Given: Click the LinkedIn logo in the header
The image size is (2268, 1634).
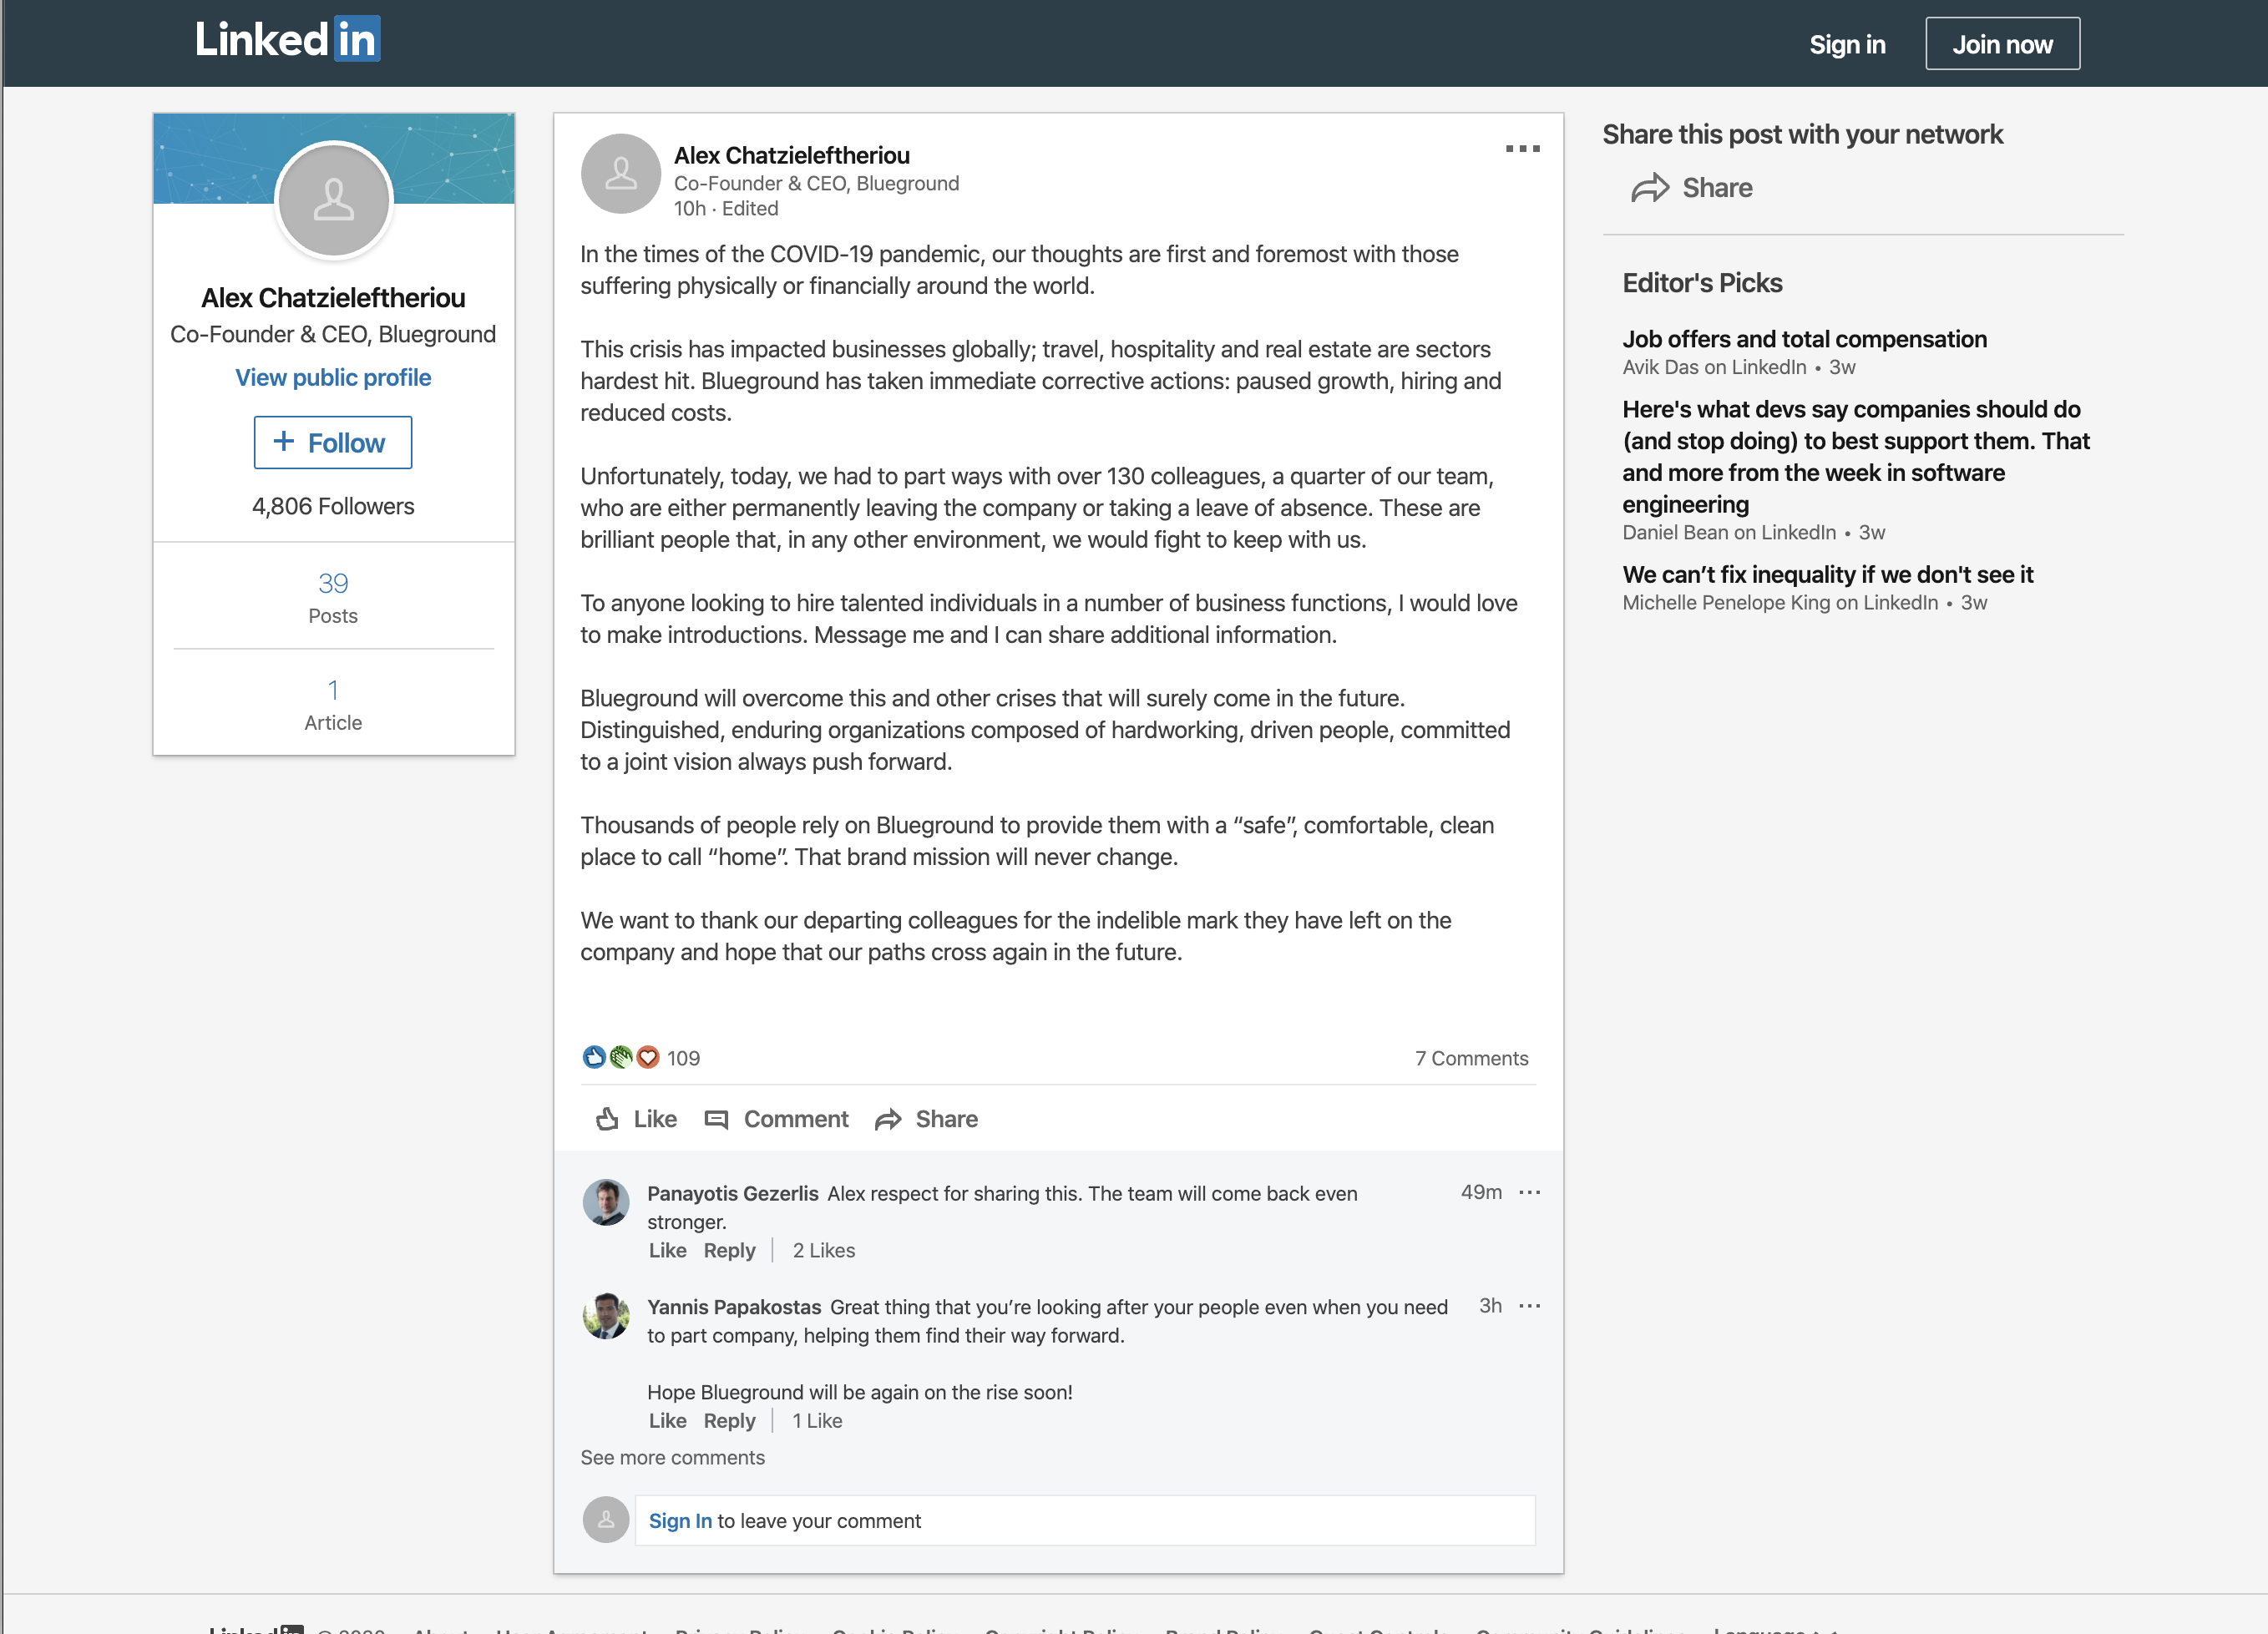Looking at the screenshot, I should (x=287, y=40).
